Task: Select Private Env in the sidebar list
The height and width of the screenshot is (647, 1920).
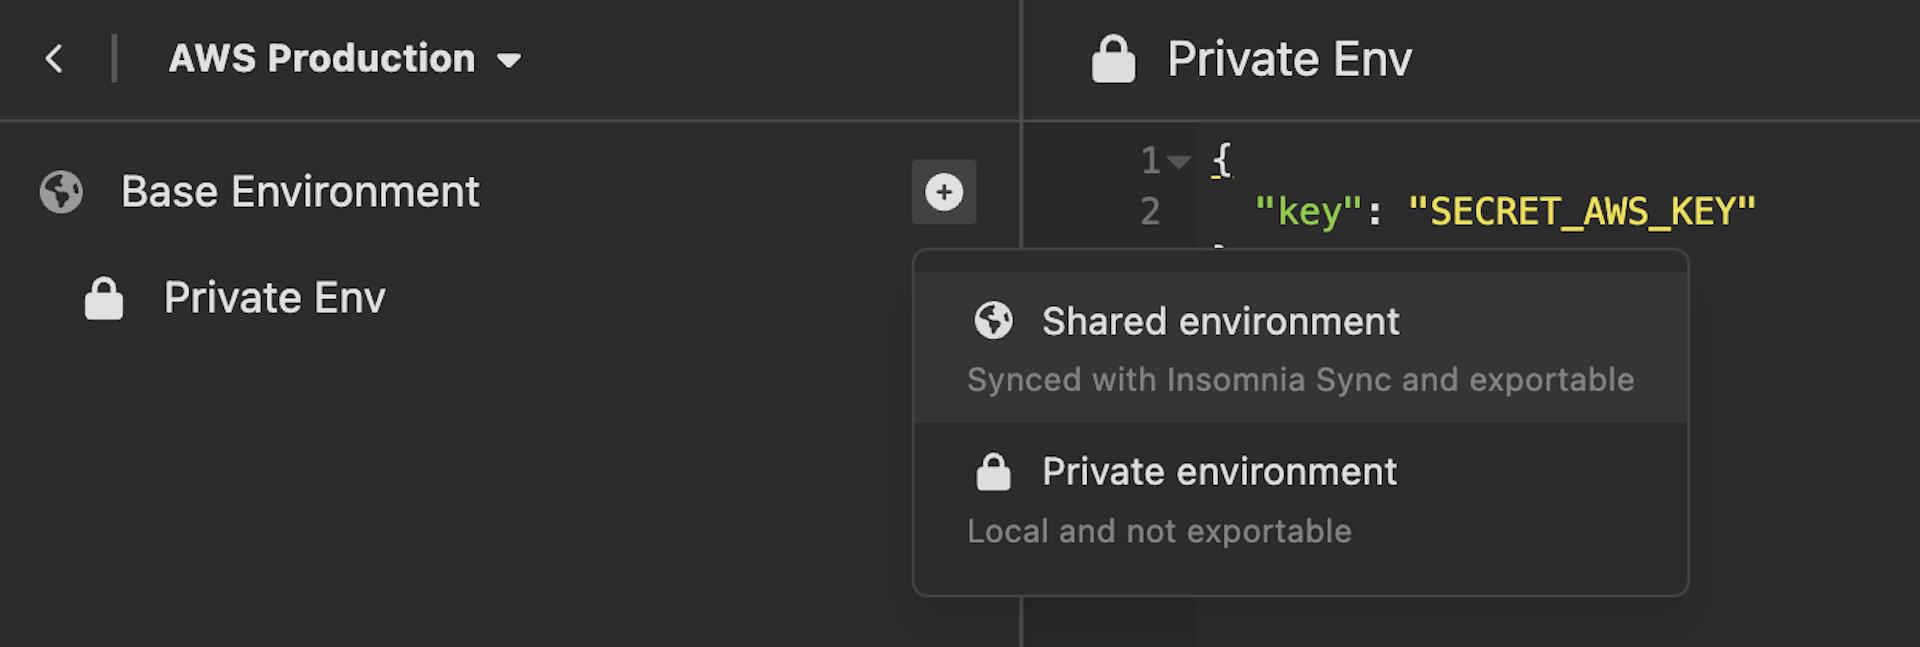Action: coord(274,298)
